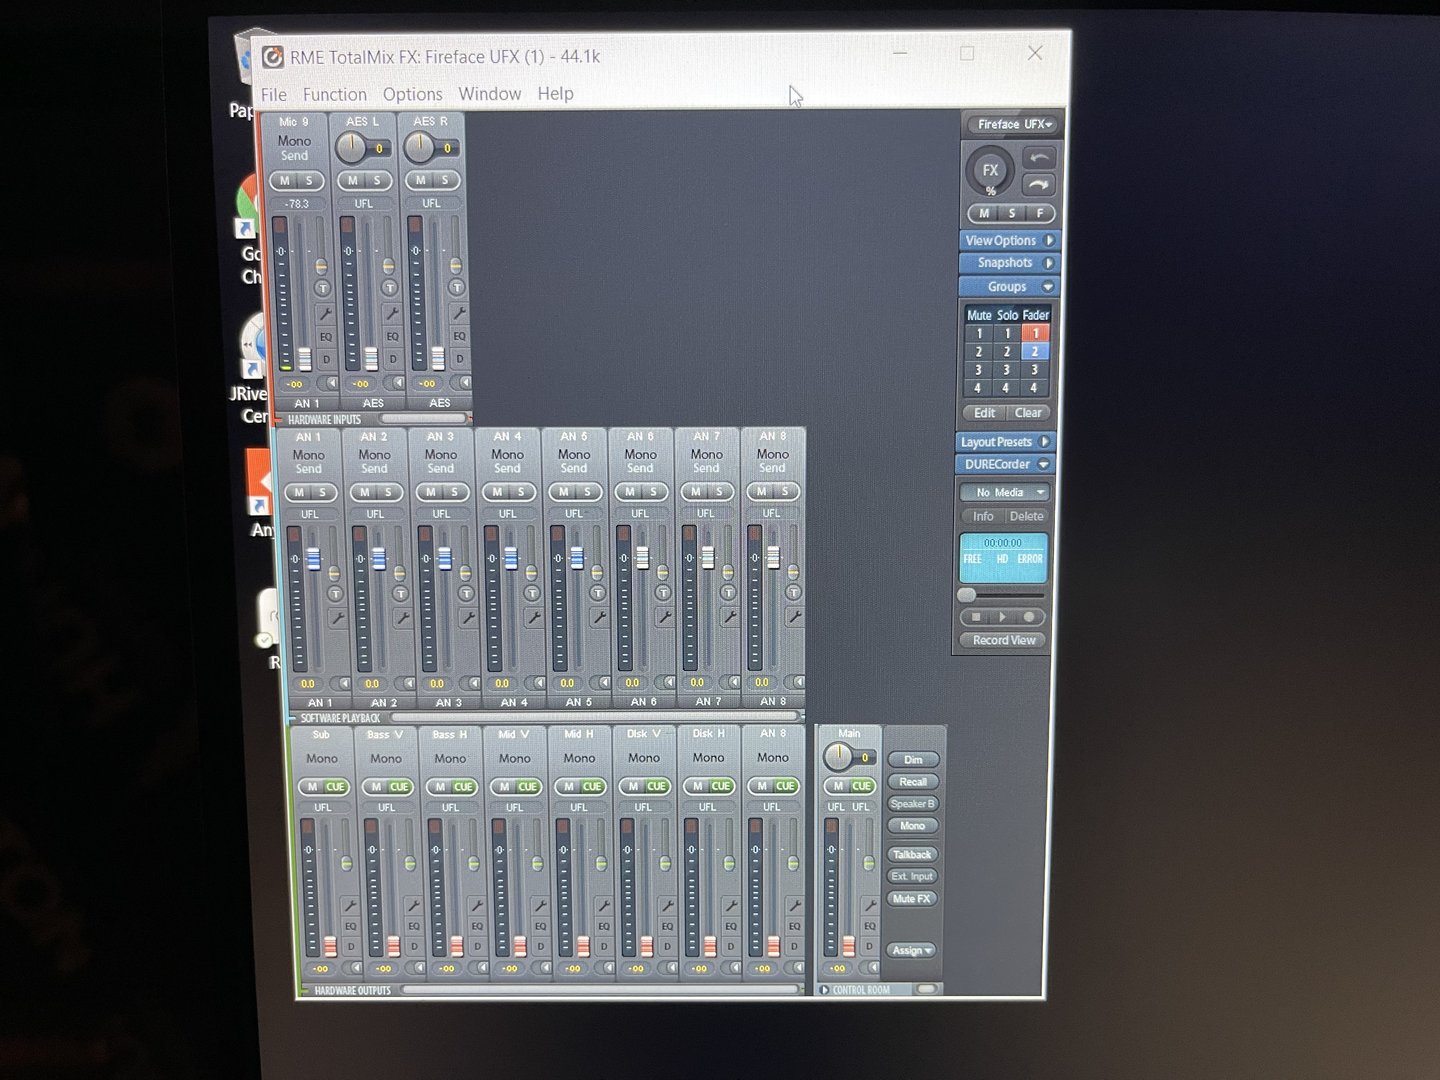
Task: Collapse the DURECorder section
Action: [x=1004, y=465]
